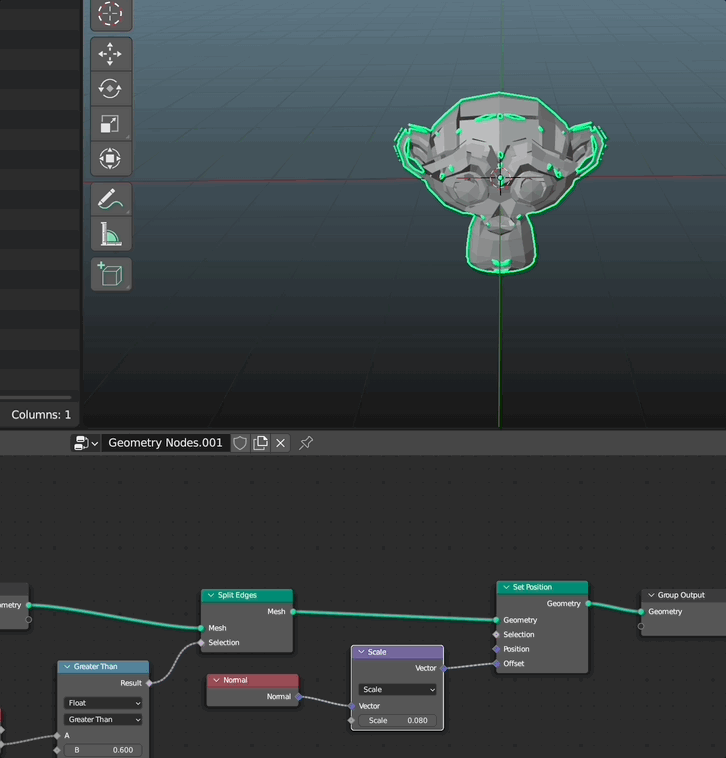726x758 pixels.
Task: Open the Float data type dropdown
Action: (x=103, y=703)
